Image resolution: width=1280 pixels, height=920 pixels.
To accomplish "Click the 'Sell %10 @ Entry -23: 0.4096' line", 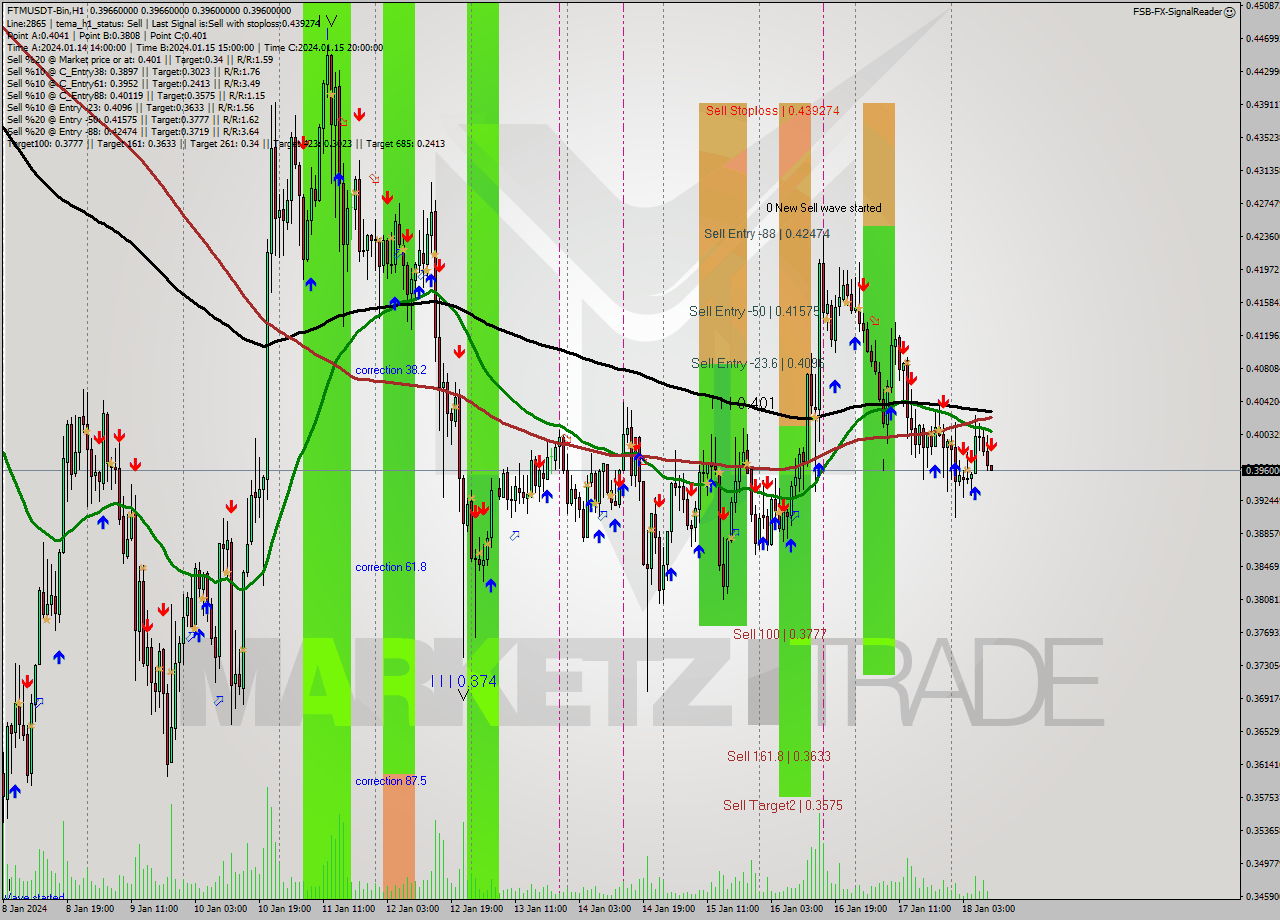I will coord(129,107).
